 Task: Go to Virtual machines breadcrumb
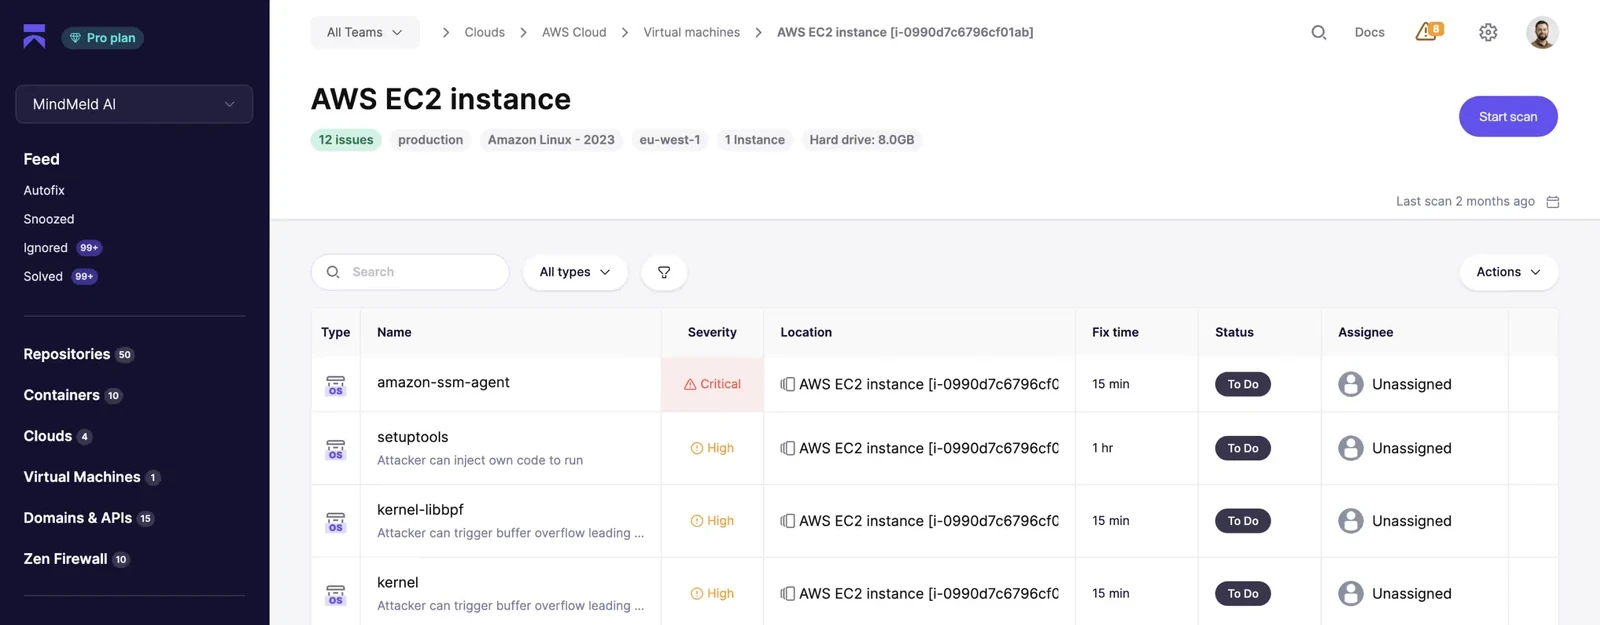[x=692, y=32]
